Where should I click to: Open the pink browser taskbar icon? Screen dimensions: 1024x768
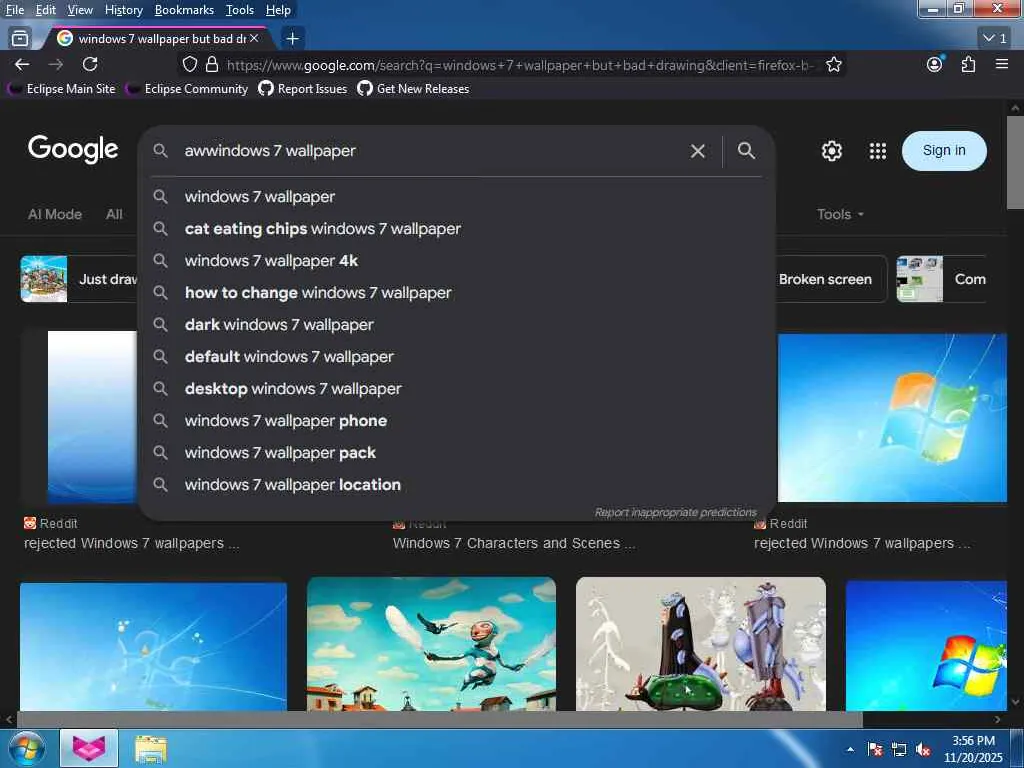[89, 748]
